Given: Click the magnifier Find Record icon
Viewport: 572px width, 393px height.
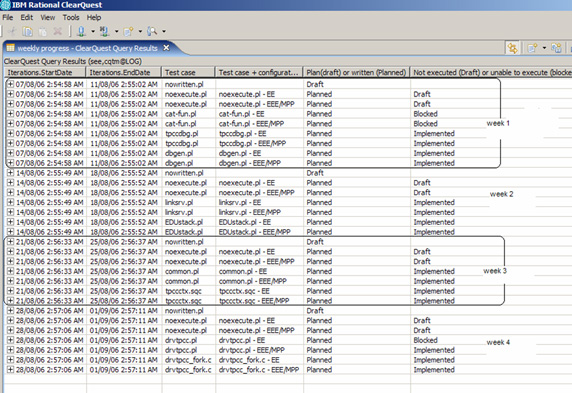Looking at the screenshot, I should 152,32.
